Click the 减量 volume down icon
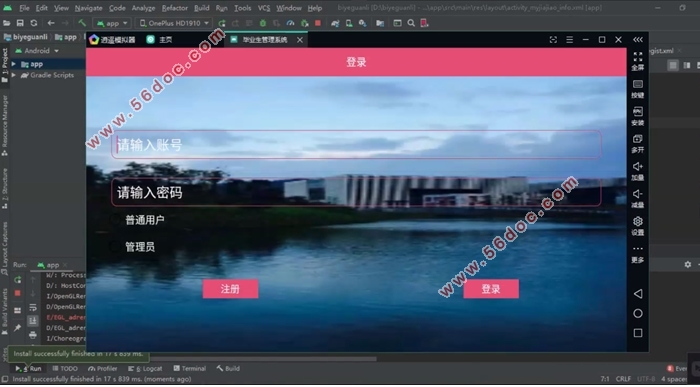700x387 pixels. pyautogui.click(x=638, y=199)
